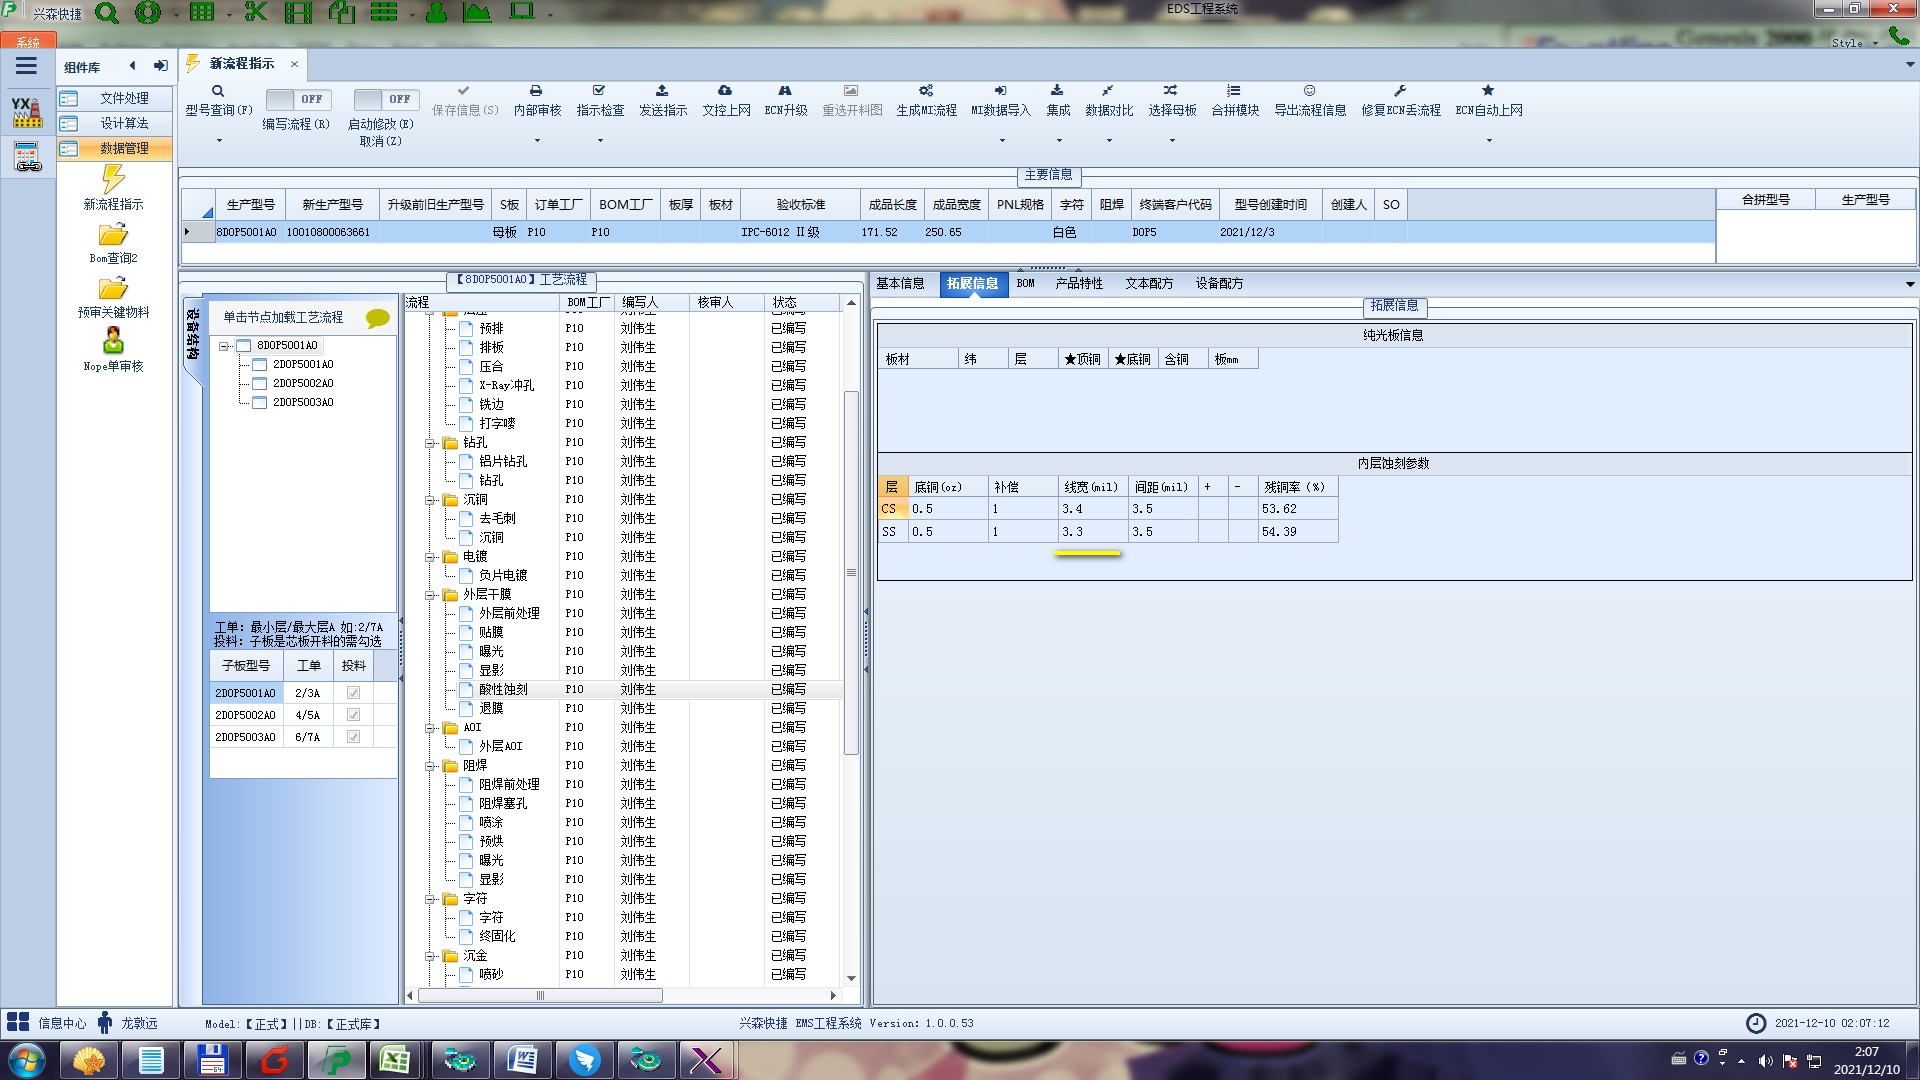Click the 发送指示 toolbar icon

pos(662,91)
